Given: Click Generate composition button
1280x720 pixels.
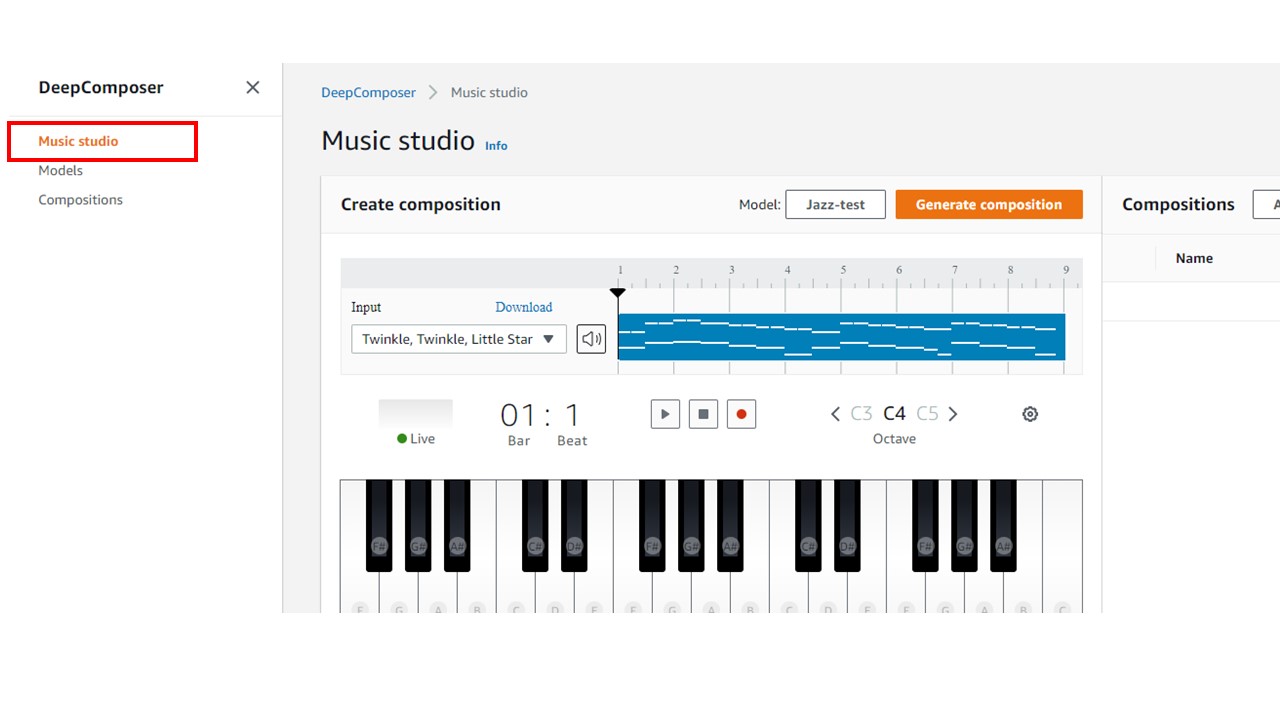Looking at the screenshot, I should 989,204.
